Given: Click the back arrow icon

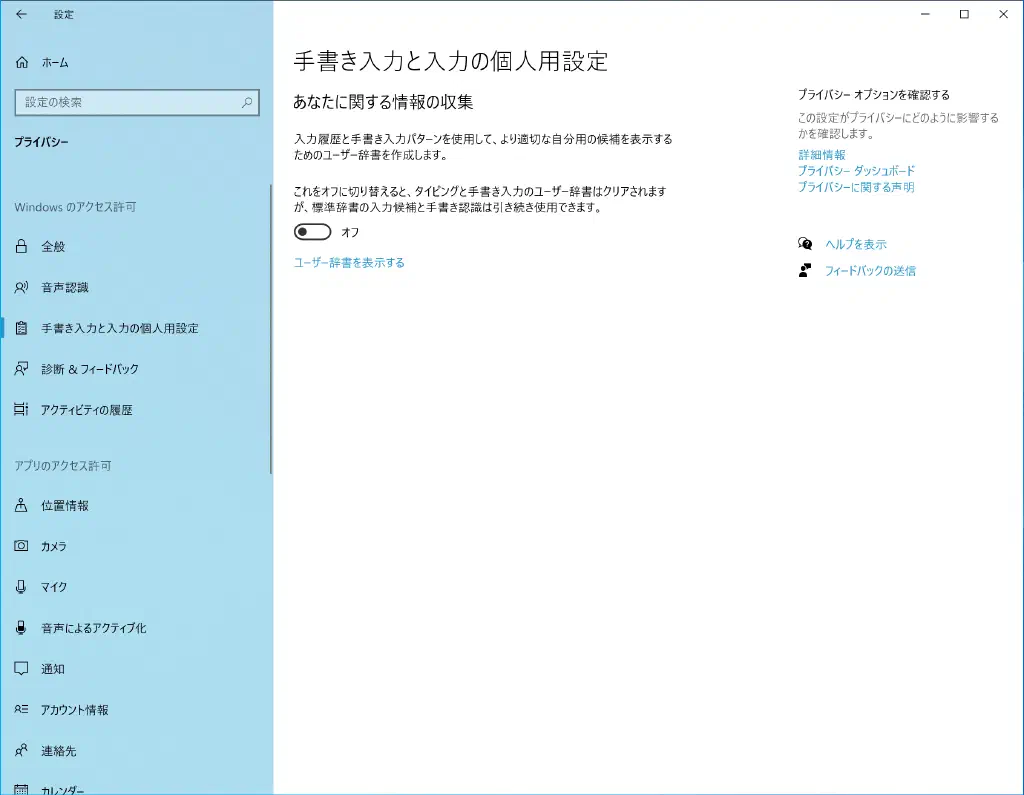Looking at the screenshot, I should (x=21, y=14).
